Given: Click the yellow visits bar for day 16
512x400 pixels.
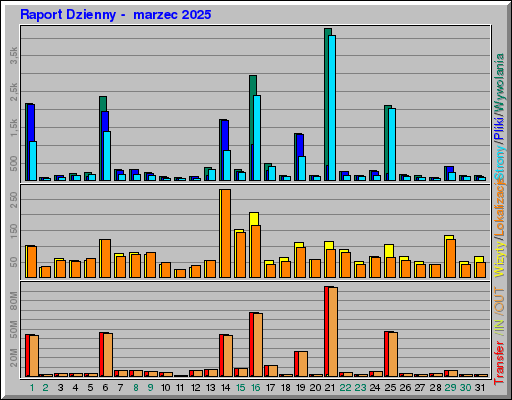Looking at the screenshot, I should pyautogui.click(x=254, y=219).
